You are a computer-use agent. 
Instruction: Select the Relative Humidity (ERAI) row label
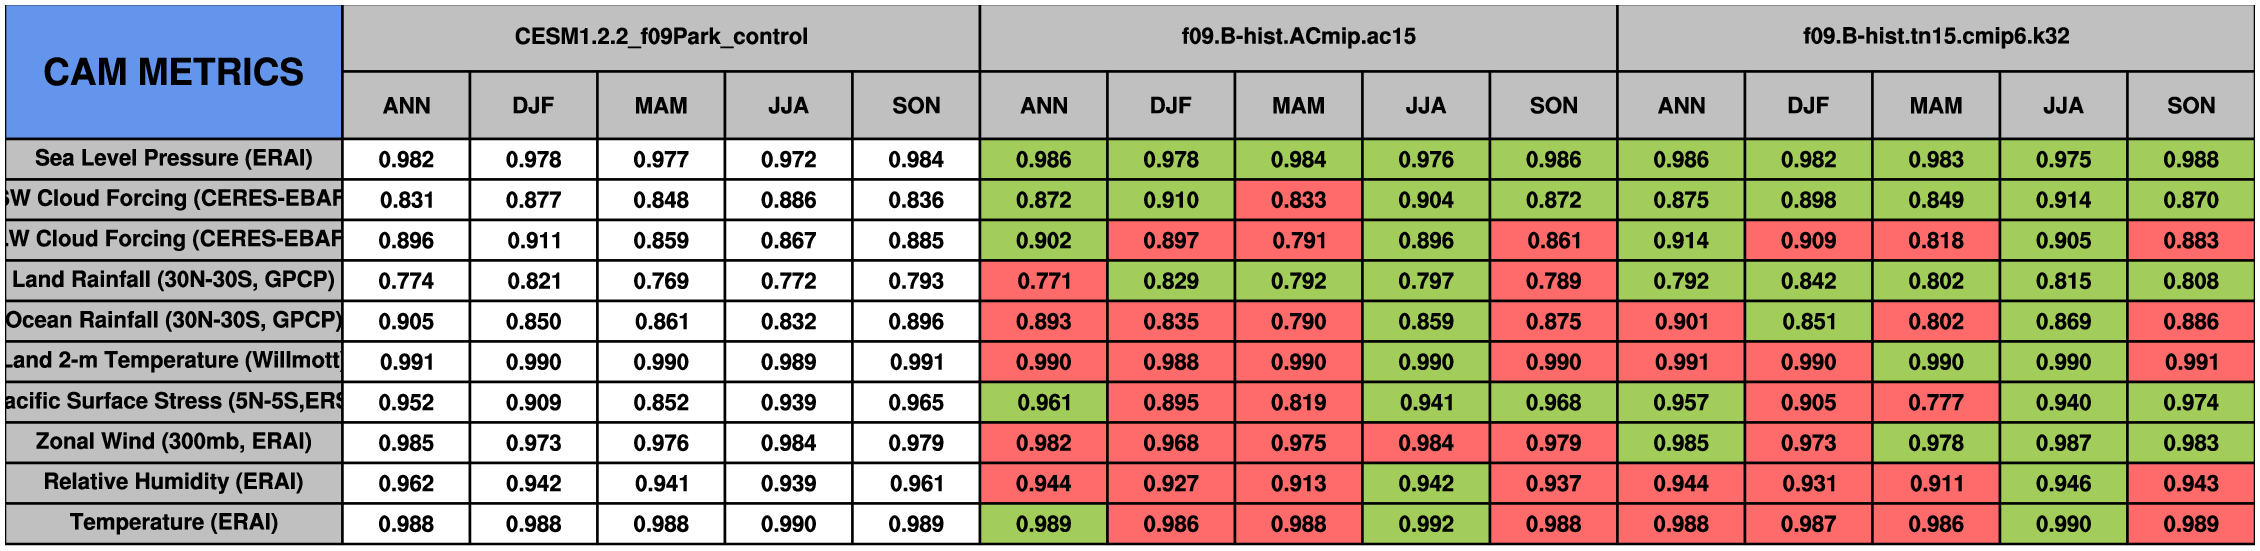[x=173, y=482]
